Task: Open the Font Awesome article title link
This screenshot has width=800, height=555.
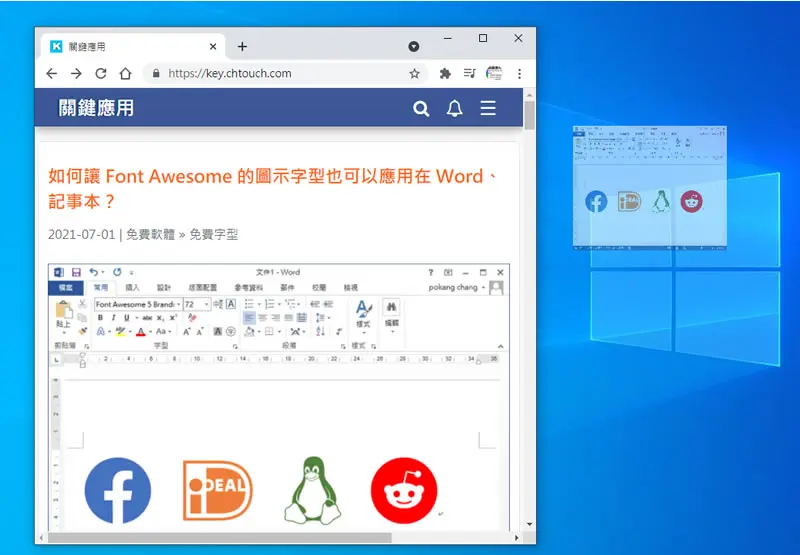Action: coord(273,188)
